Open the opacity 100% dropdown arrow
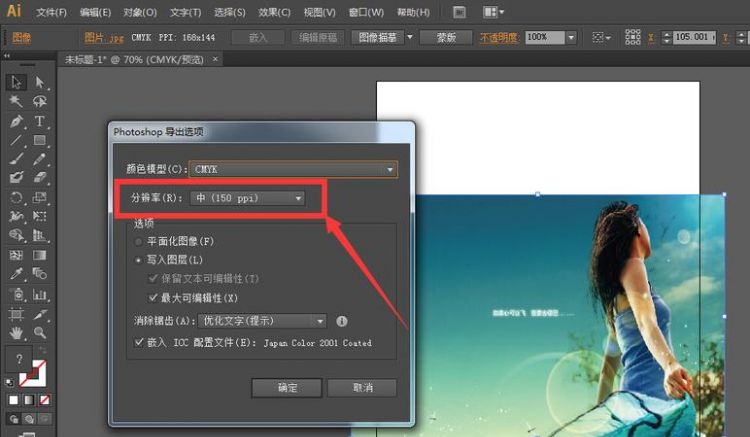Screen dimensions: 750x437 [x=571, y=37]
